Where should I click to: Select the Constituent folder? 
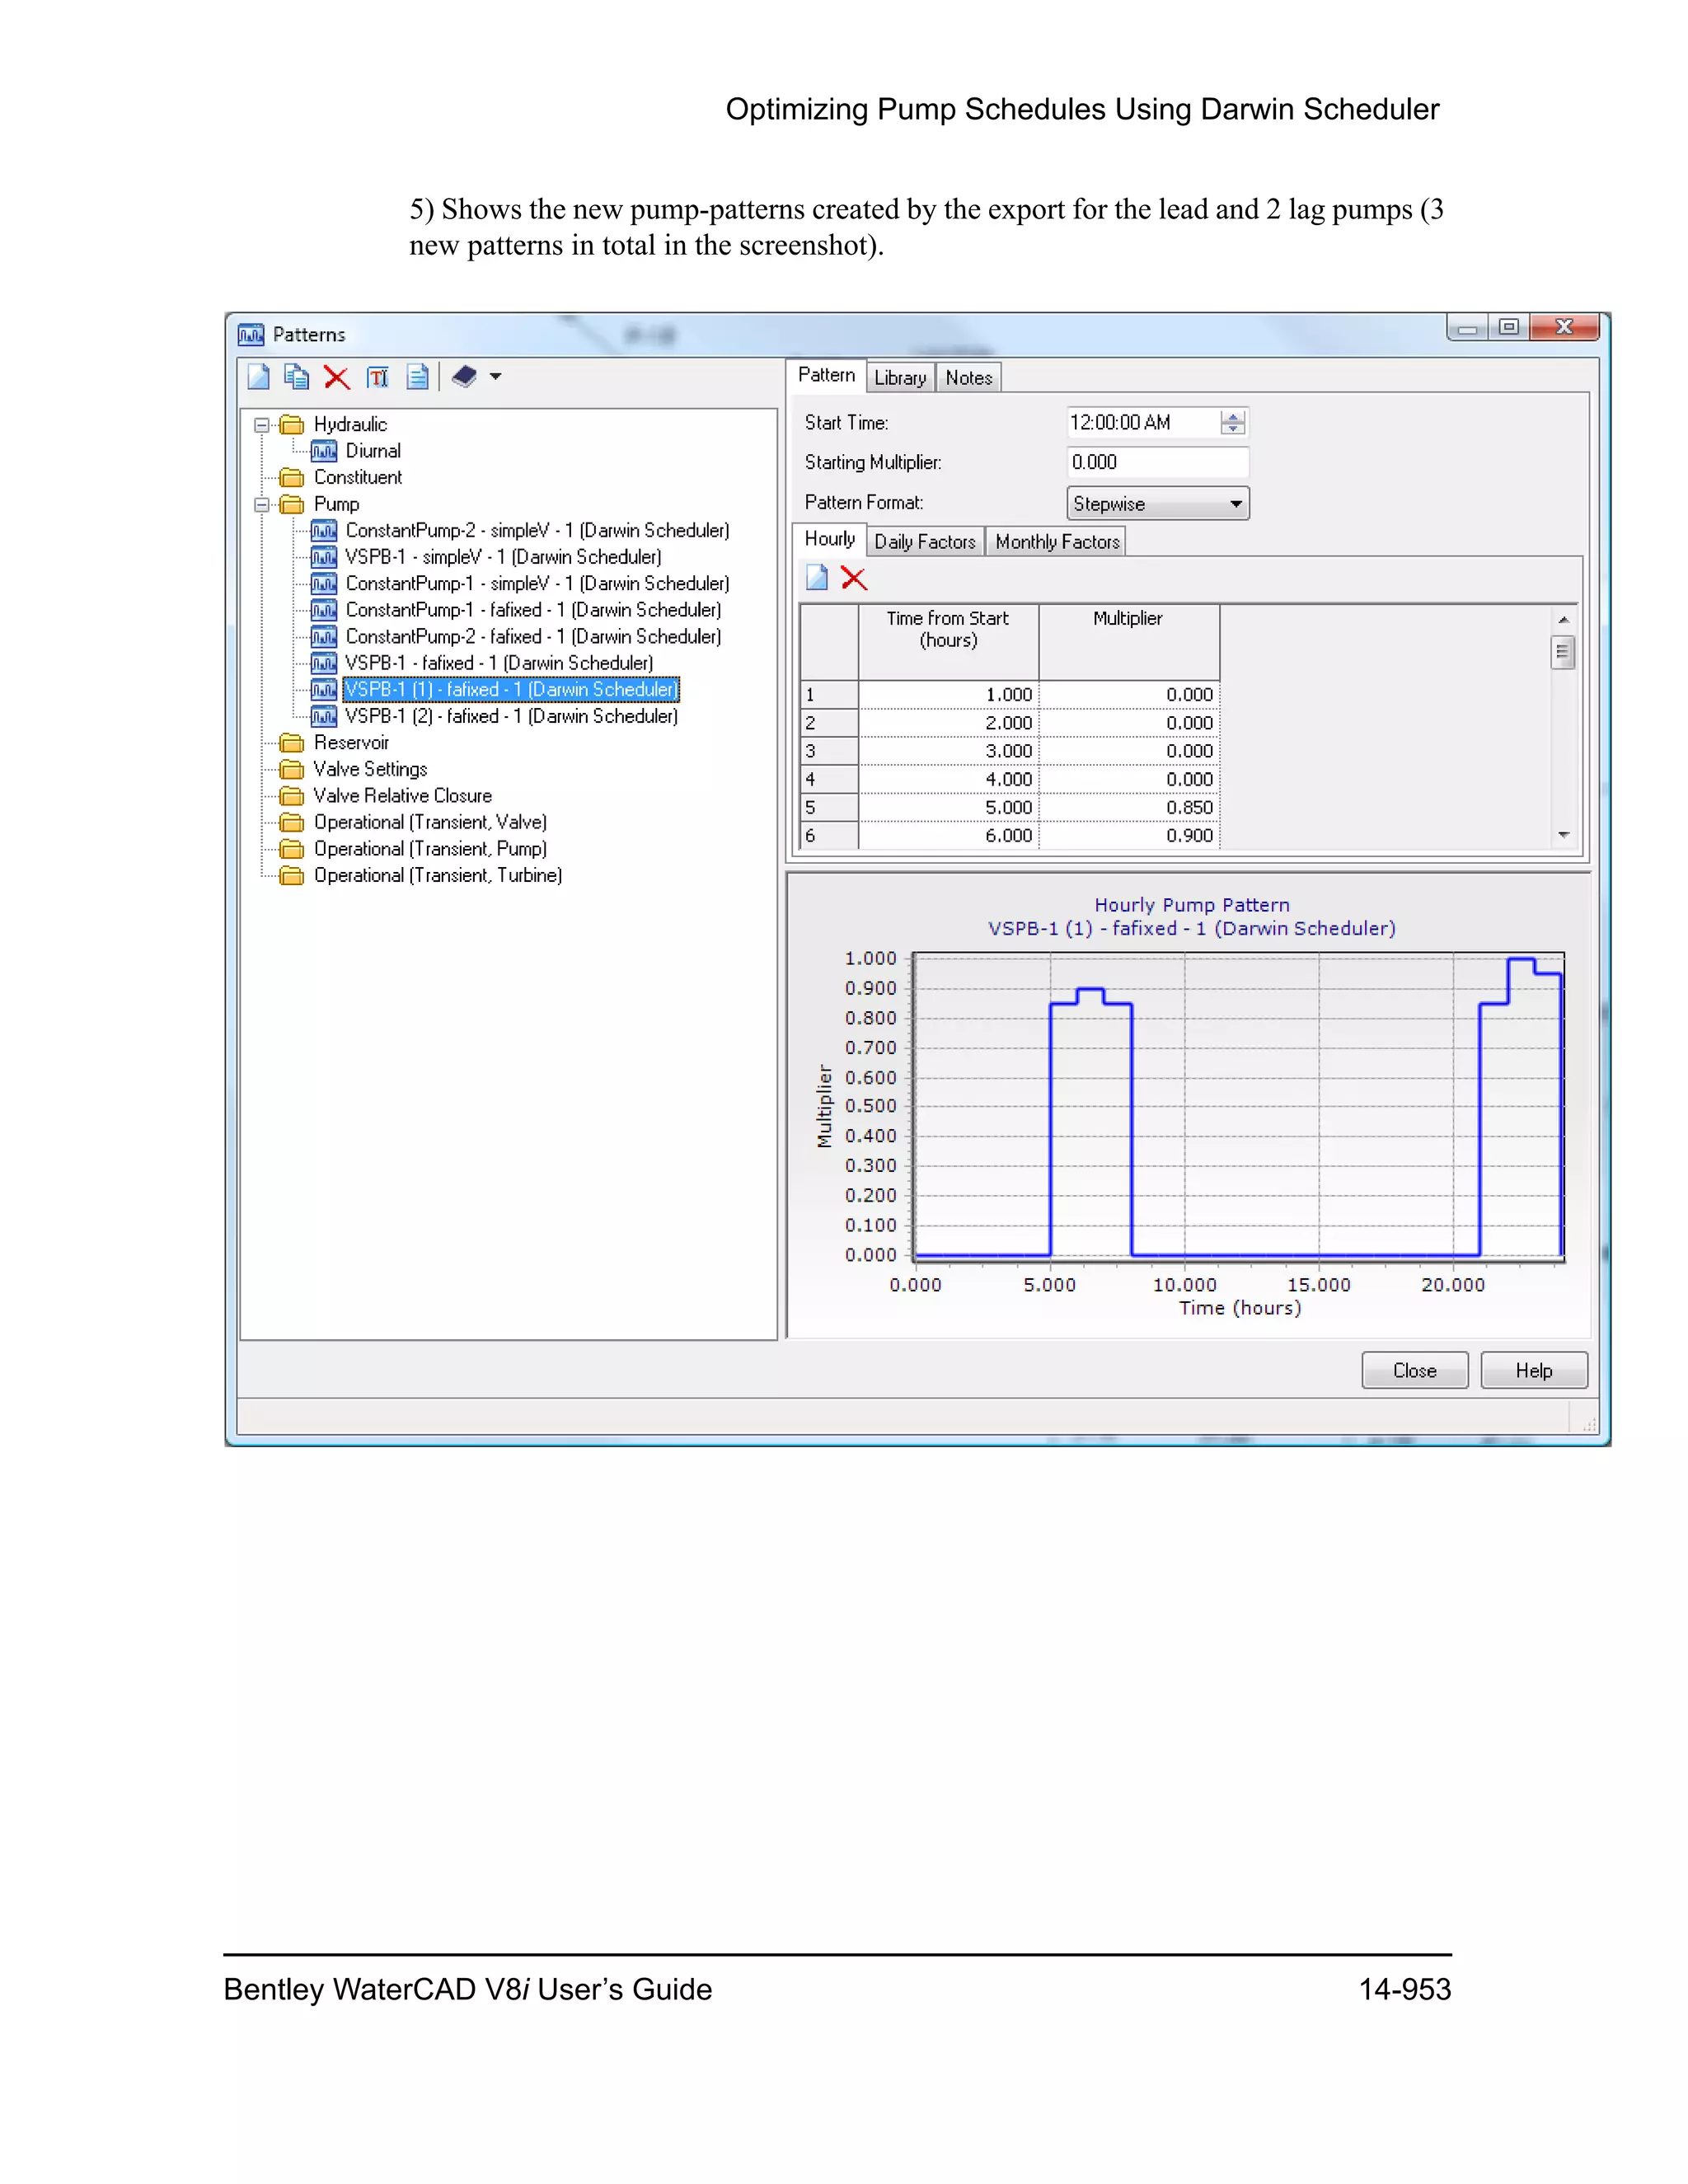pyautogui.click(x=358, y=478)
